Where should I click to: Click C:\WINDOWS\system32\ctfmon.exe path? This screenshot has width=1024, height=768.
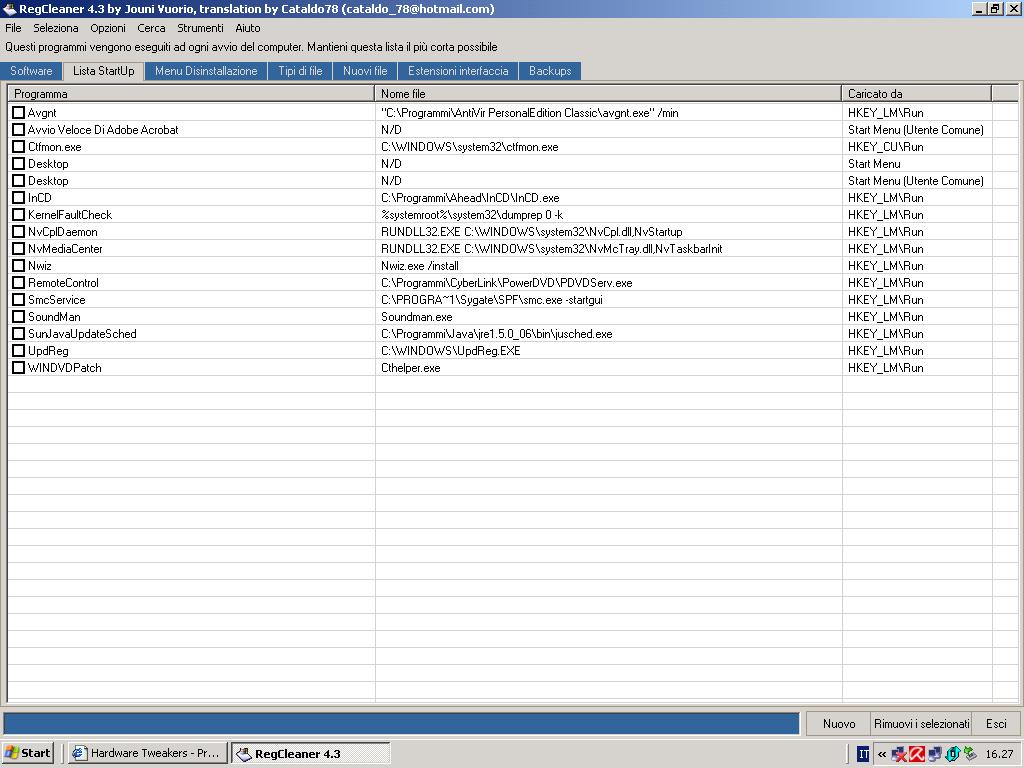[x=470, y=147]
